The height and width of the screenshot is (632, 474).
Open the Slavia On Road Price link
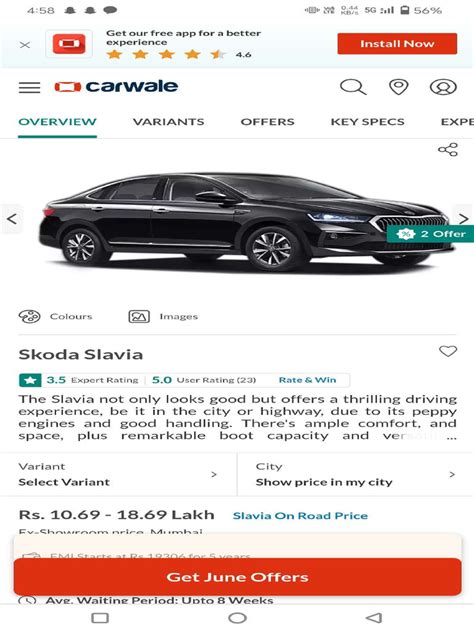tap(300, 516)
